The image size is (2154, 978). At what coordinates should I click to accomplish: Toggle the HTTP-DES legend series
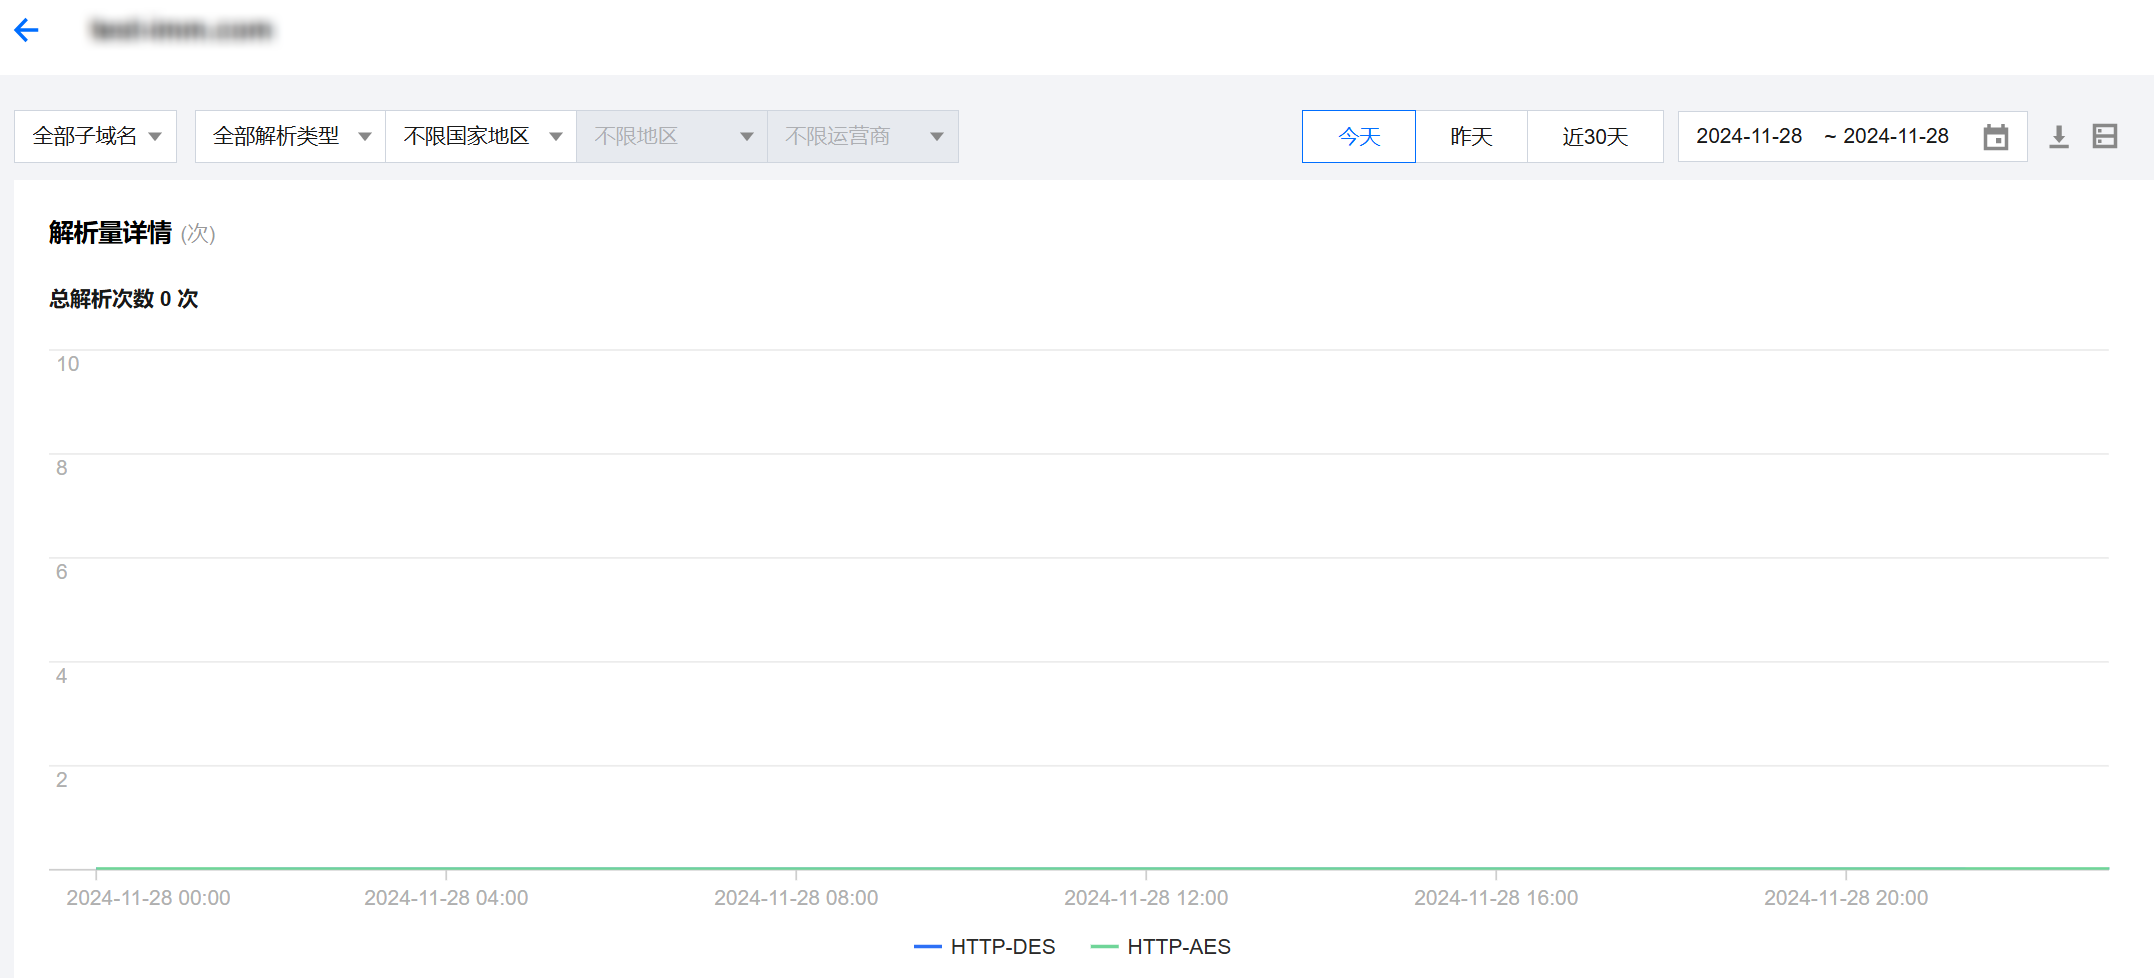click(1001, 947)
